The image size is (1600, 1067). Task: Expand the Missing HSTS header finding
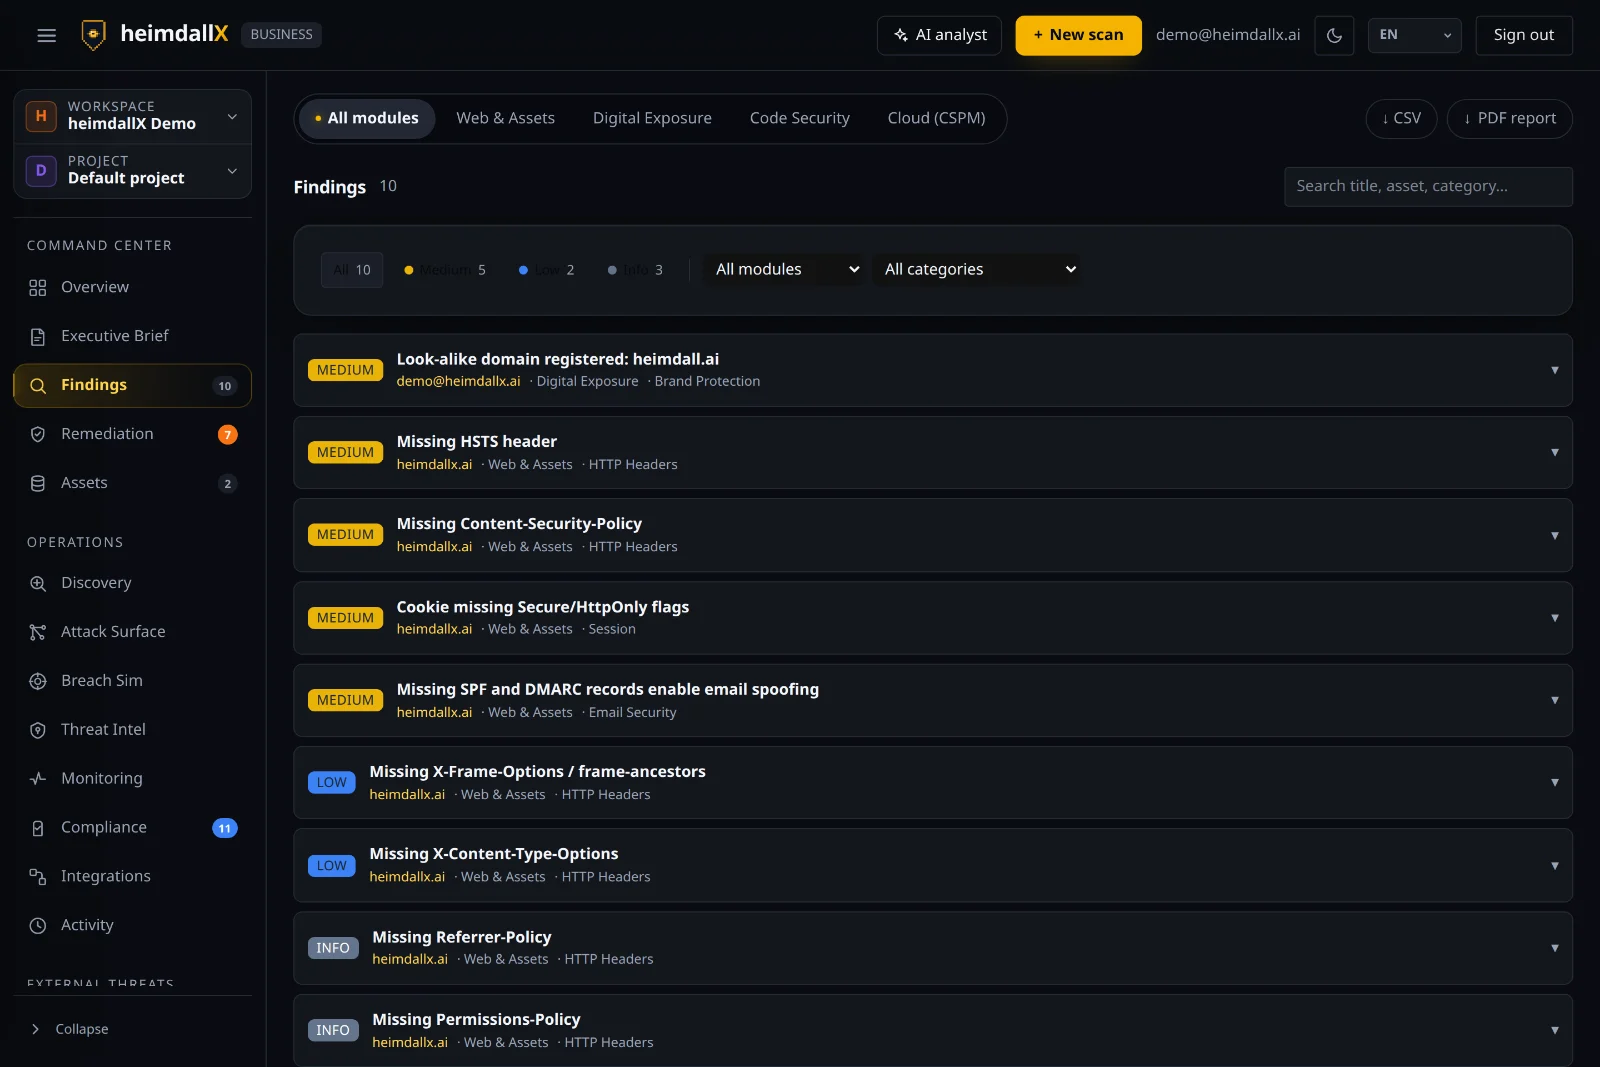(932, 453)
